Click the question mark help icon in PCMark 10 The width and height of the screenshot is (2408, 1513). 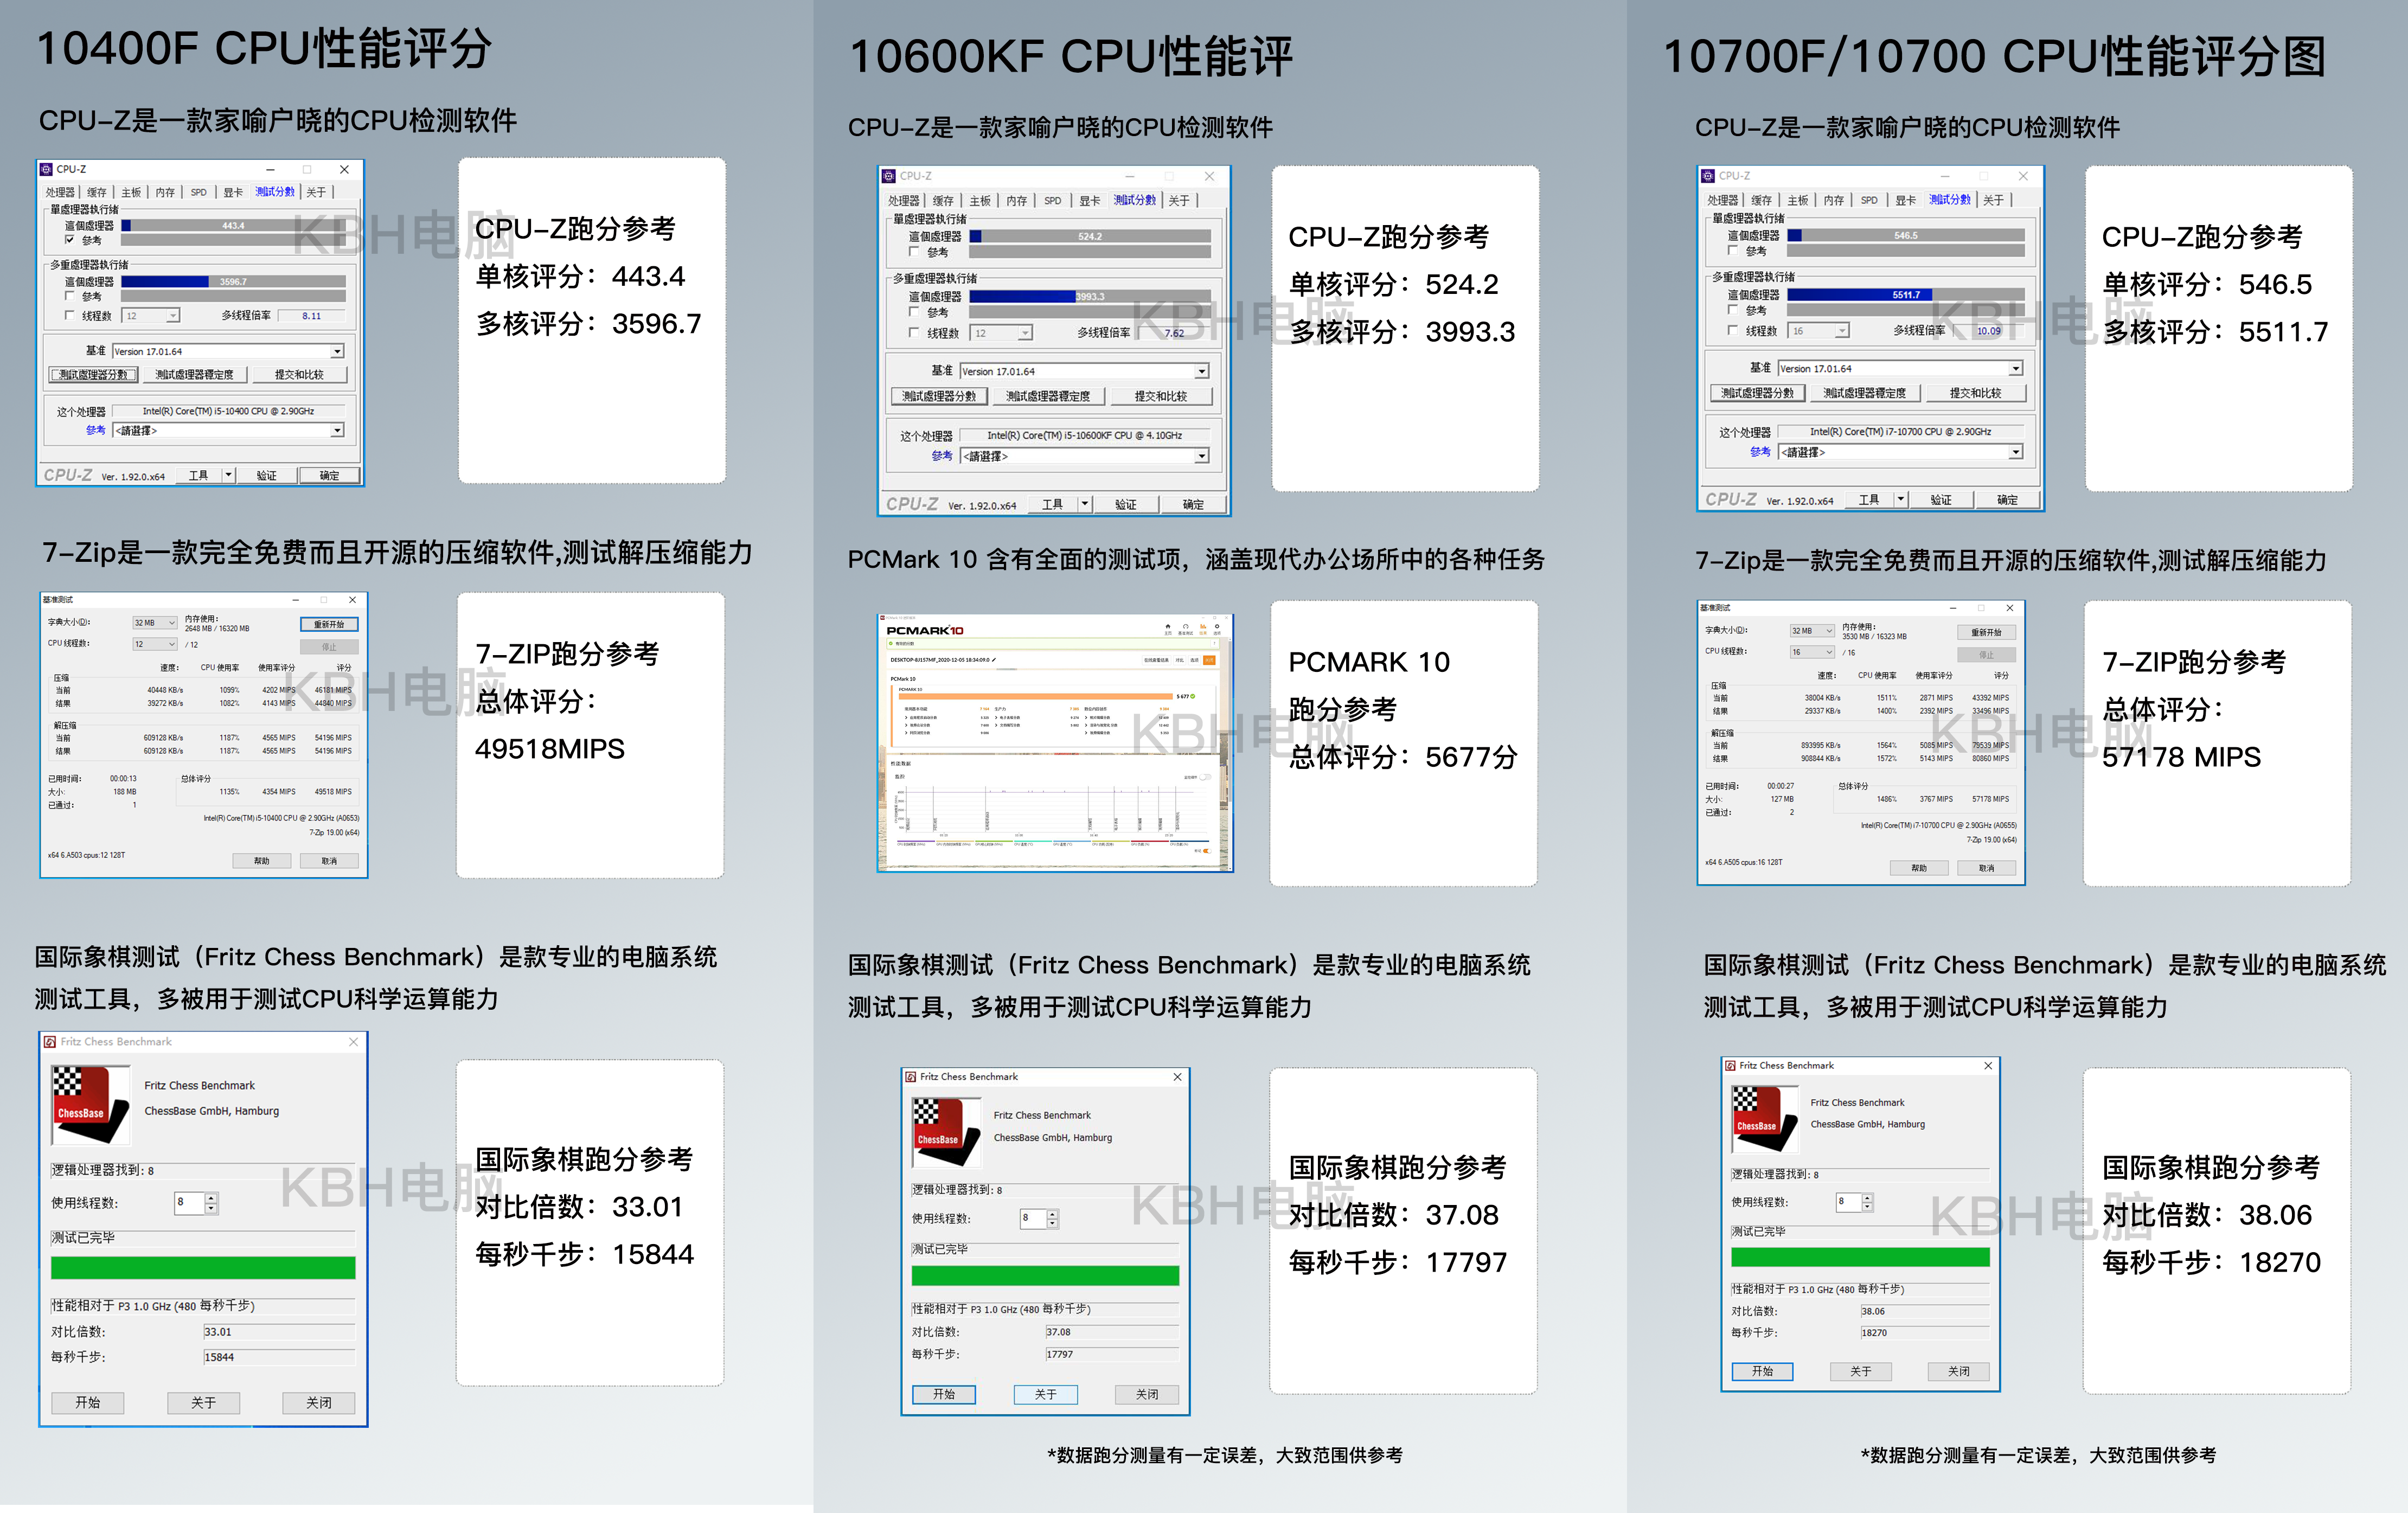point(1215,644)
